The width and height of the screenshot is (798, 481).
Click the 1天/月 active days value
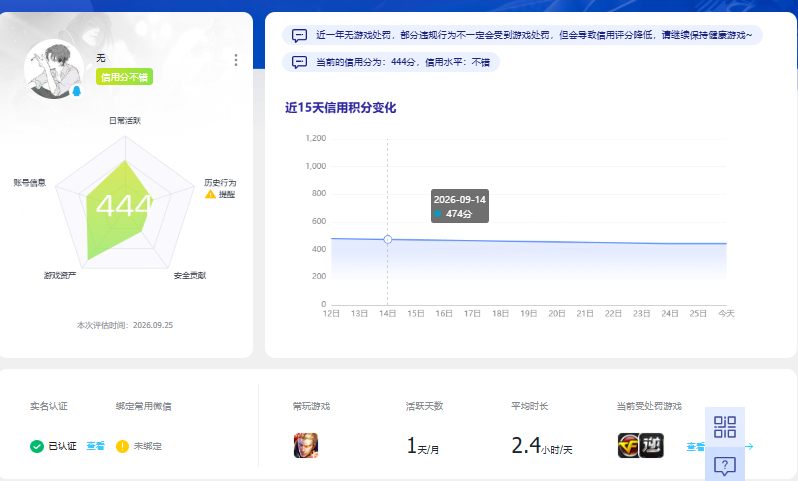[x=422, y=446]
